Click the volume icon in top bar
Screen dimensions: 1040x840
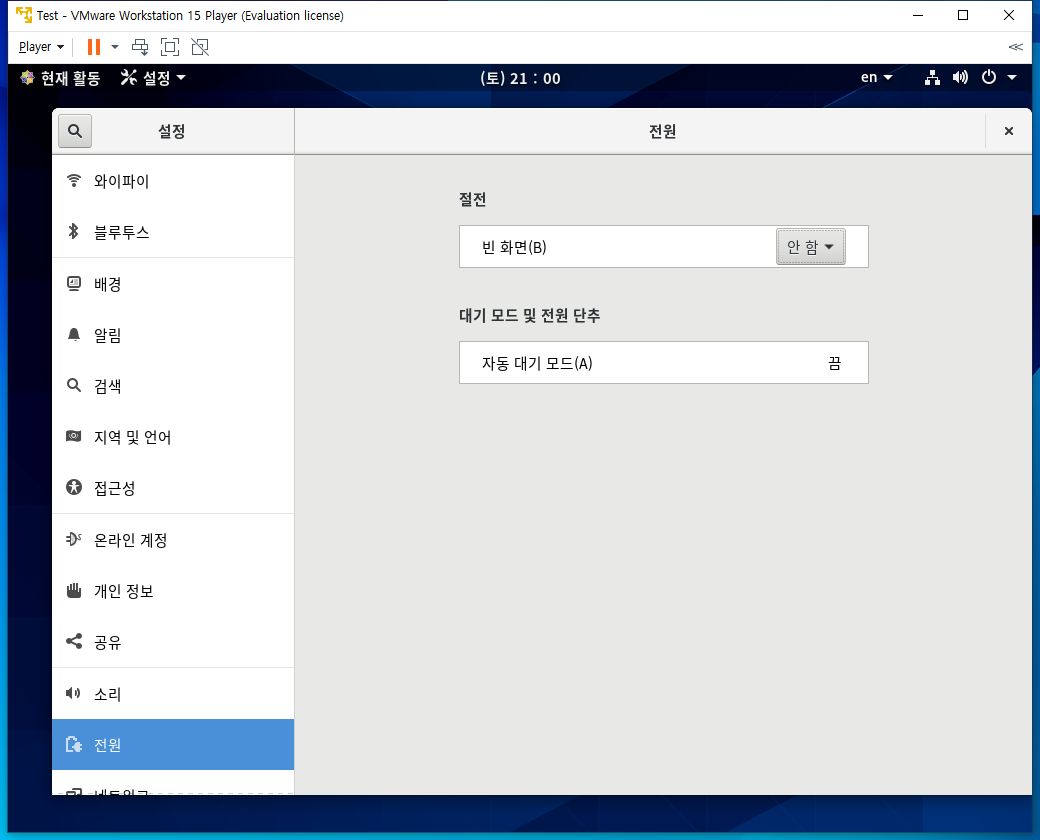click(x=960, y=78)
